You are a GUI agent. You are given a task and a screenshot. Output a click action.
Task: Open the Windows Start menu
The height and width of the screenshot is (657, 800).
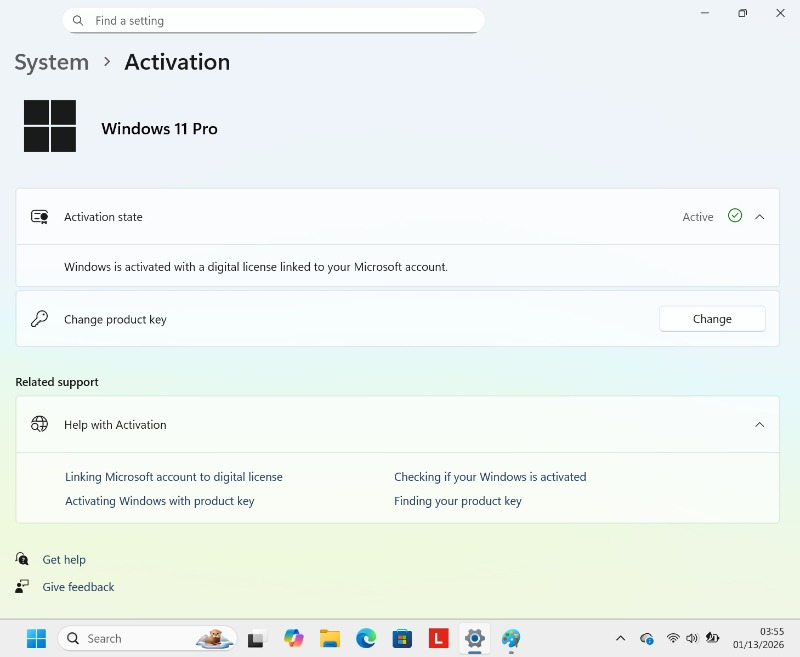36,638
